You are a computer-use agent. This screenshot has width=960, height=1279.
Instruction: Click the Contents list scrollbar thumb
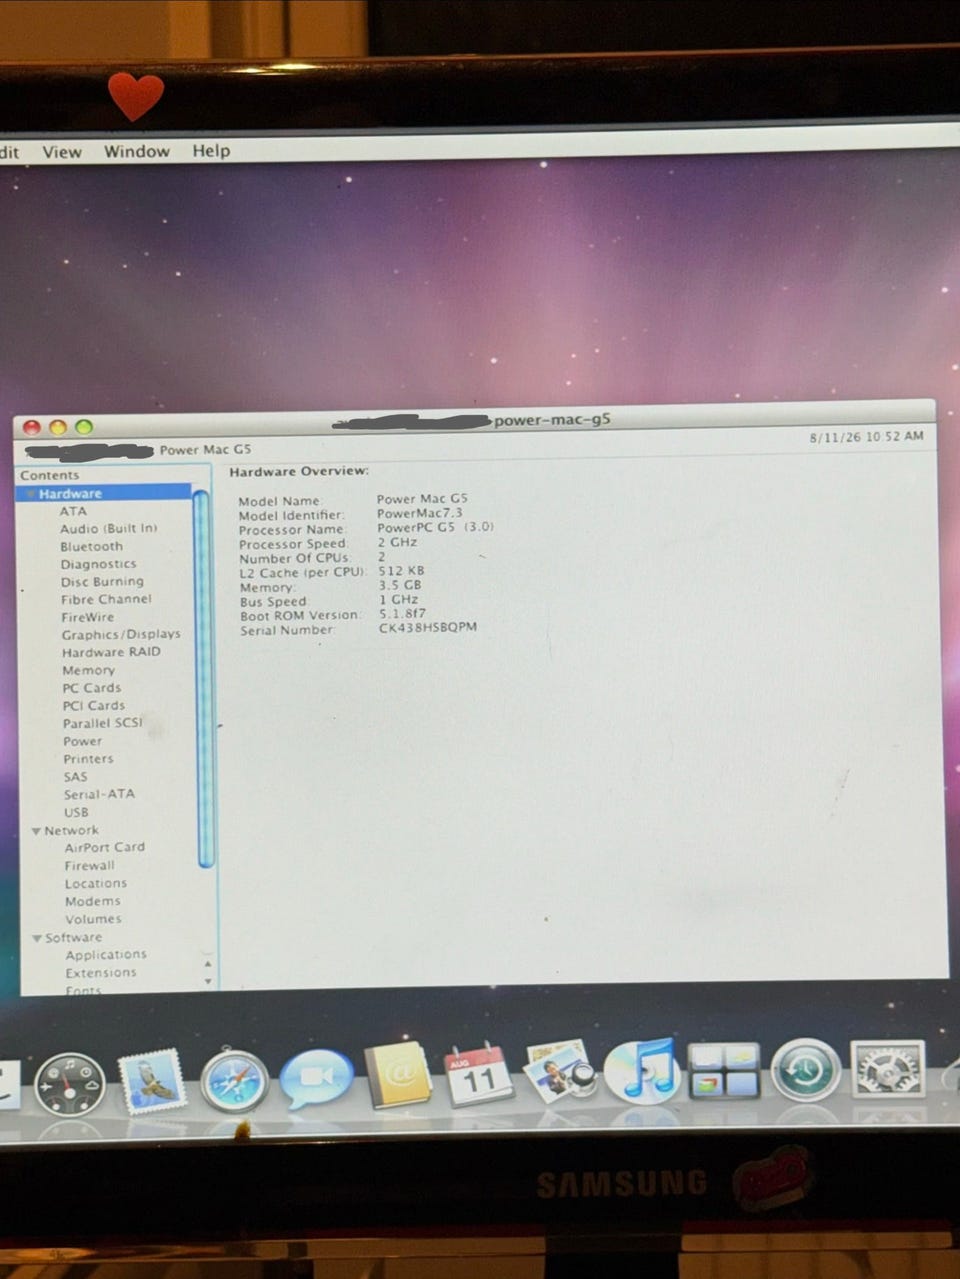(x=203, y=679)
